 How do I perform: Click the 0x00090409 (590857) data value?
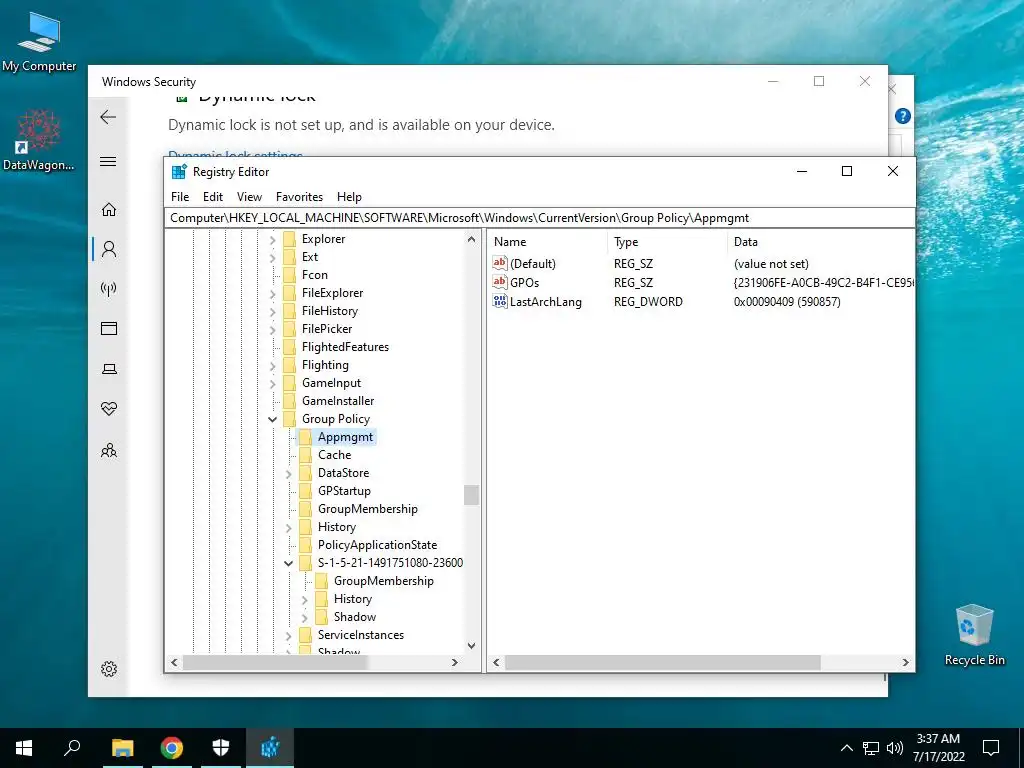(787, 302)
